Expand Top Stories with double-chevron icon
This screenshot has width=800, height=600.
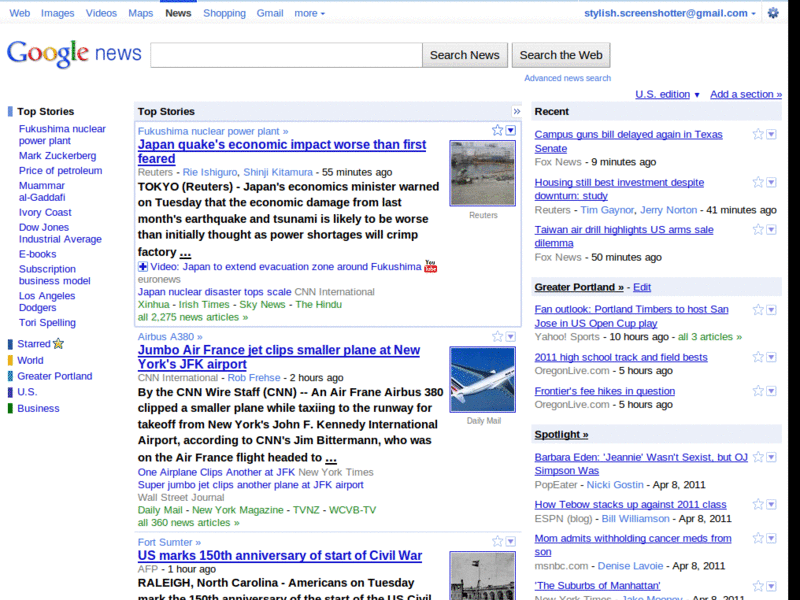tap(516, 111)
